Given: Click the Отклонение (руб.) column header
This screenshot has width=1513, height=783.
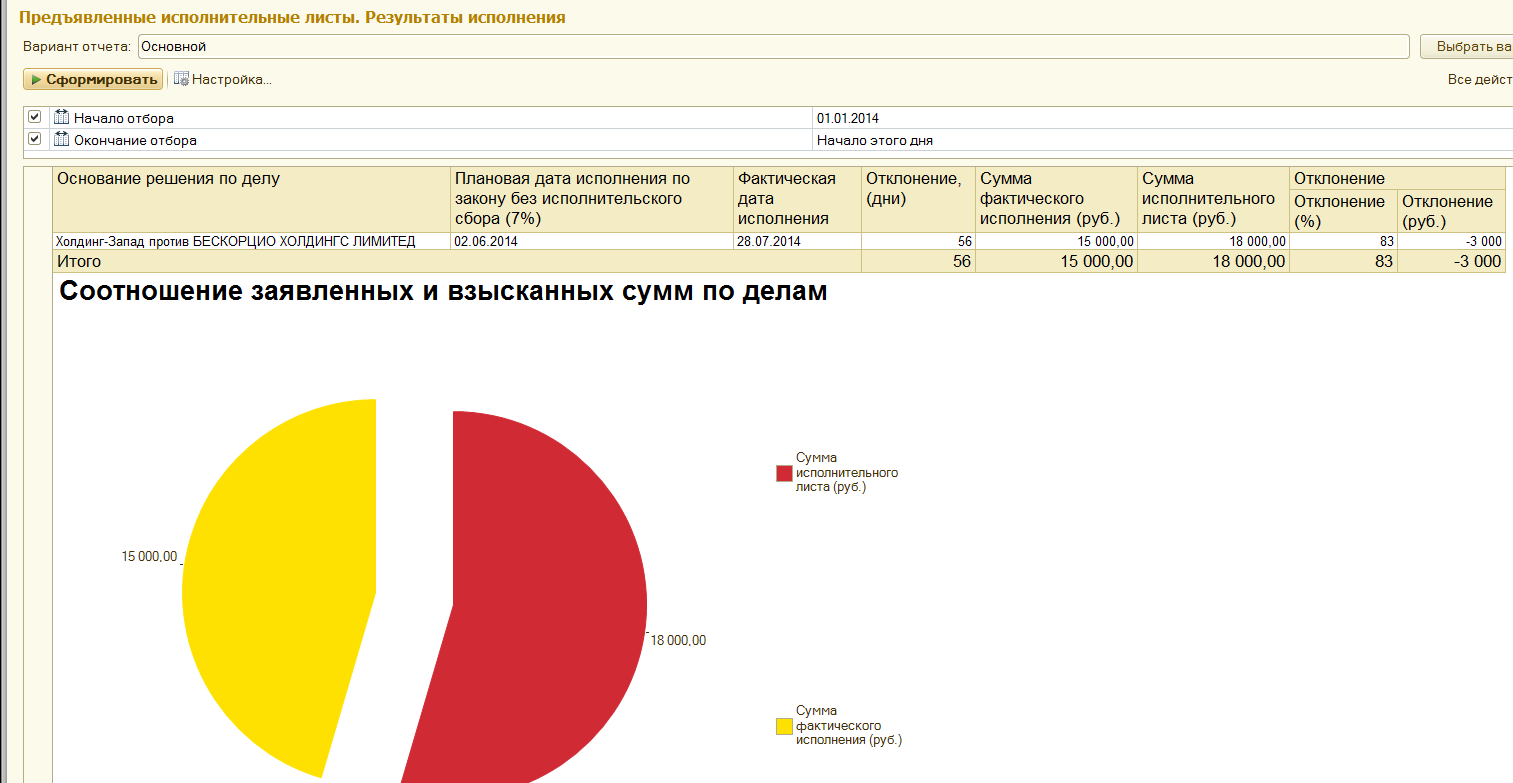Looking at the screenshot, I should pyautogui.click(x=1451, y=211).
